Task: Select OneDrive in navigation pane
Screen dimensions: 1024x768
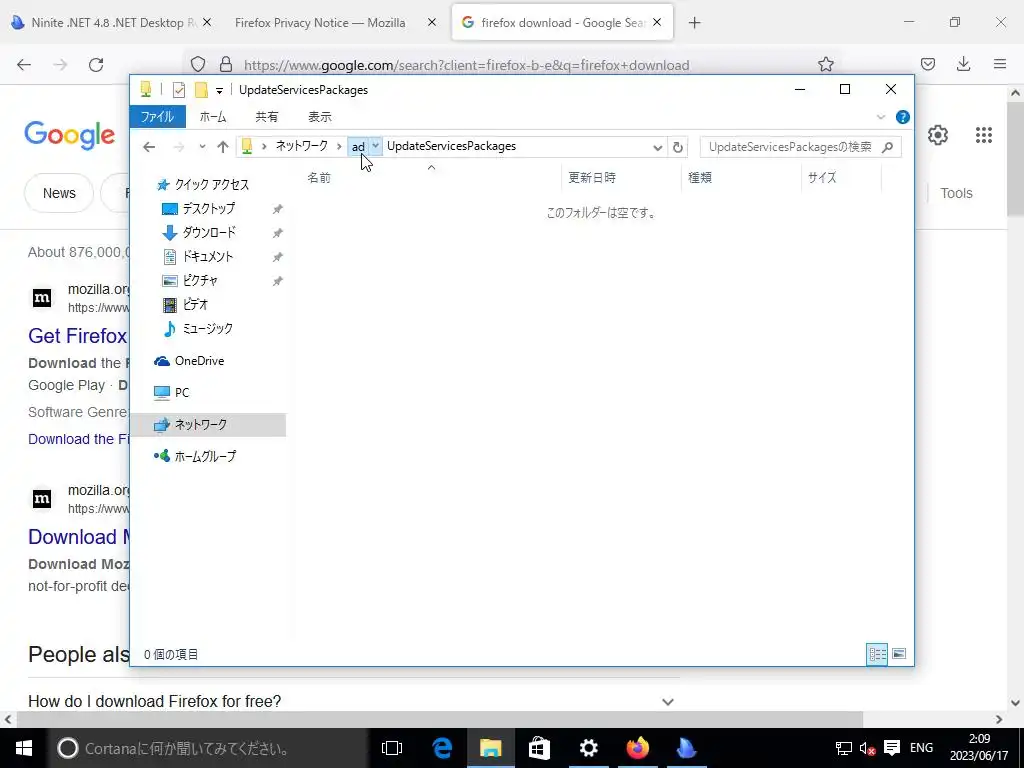Action: 199,360
